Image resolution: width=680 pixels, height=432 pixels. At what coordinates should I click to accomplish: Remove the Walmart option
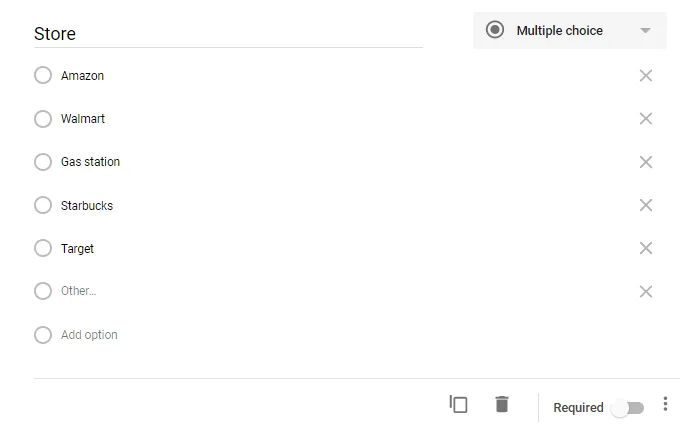pyautogui.click(x=646, y=119)
